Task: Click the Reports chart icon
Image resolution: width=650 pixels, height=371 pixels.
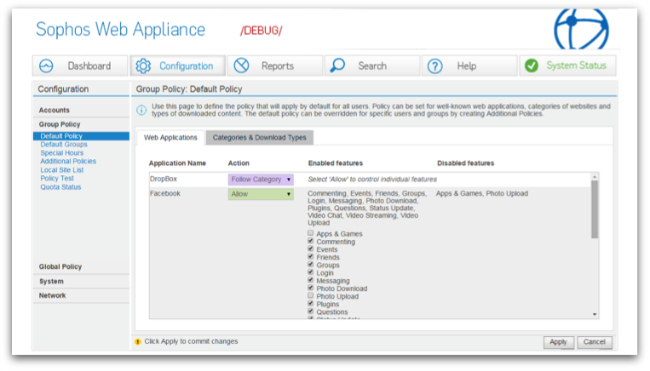Action: pos(241,65)
